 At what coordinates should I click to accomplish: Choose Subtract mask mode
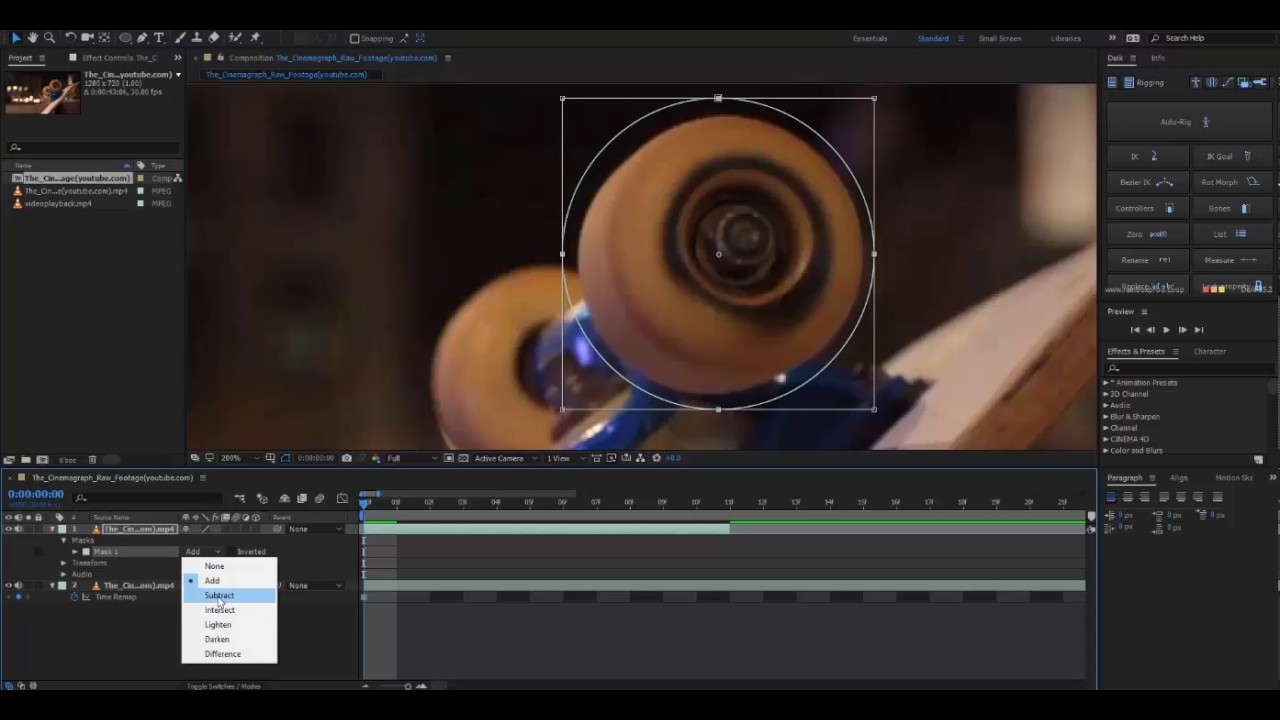coord(229,595)
